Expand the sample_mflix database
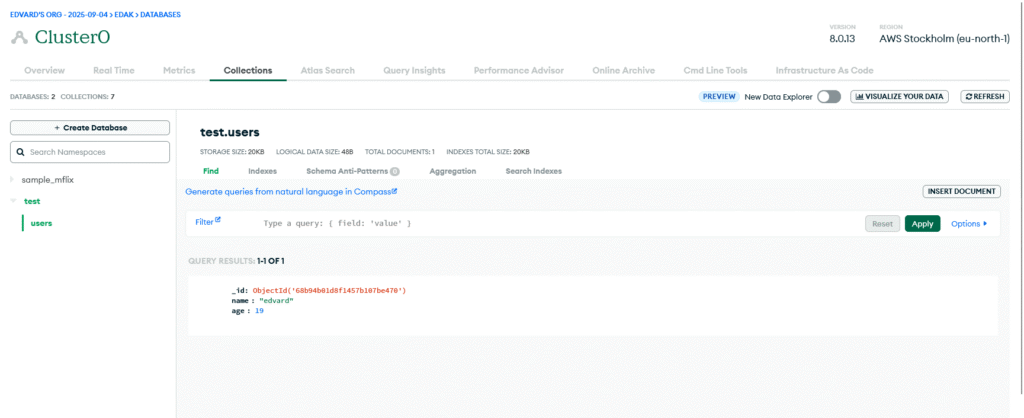Image resolution: width=1024 pixels, height=418 pixels. click(x=13, y=180)
